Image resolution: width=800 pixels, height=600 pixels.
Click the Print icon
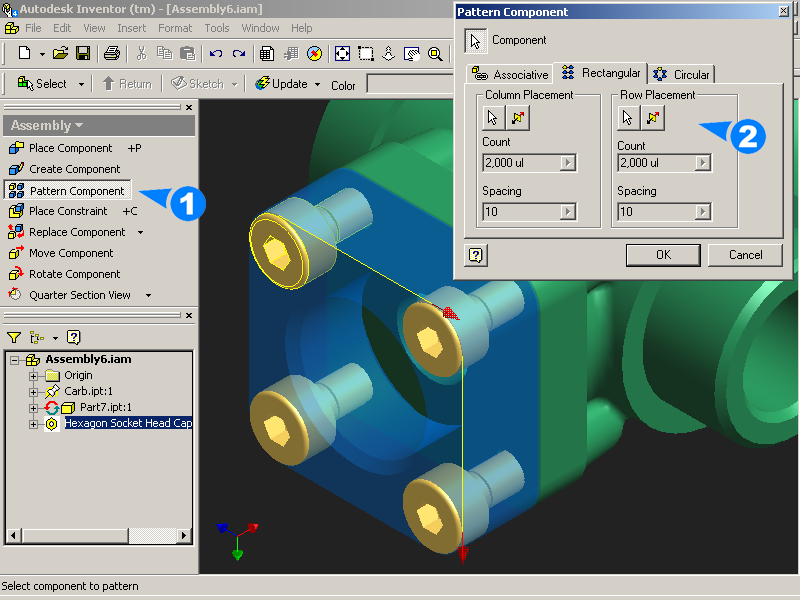[112, 53]
